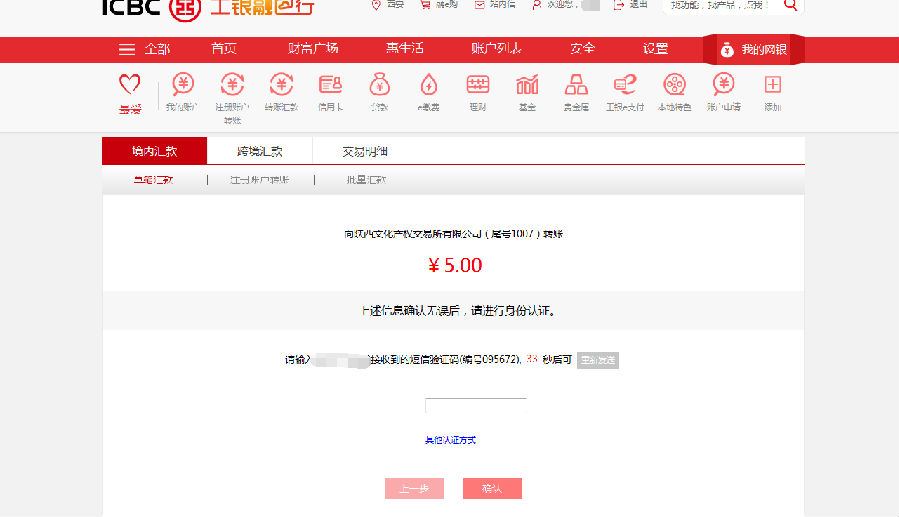
Task: Click the 确认 confirm button
Action: [492, 488]
